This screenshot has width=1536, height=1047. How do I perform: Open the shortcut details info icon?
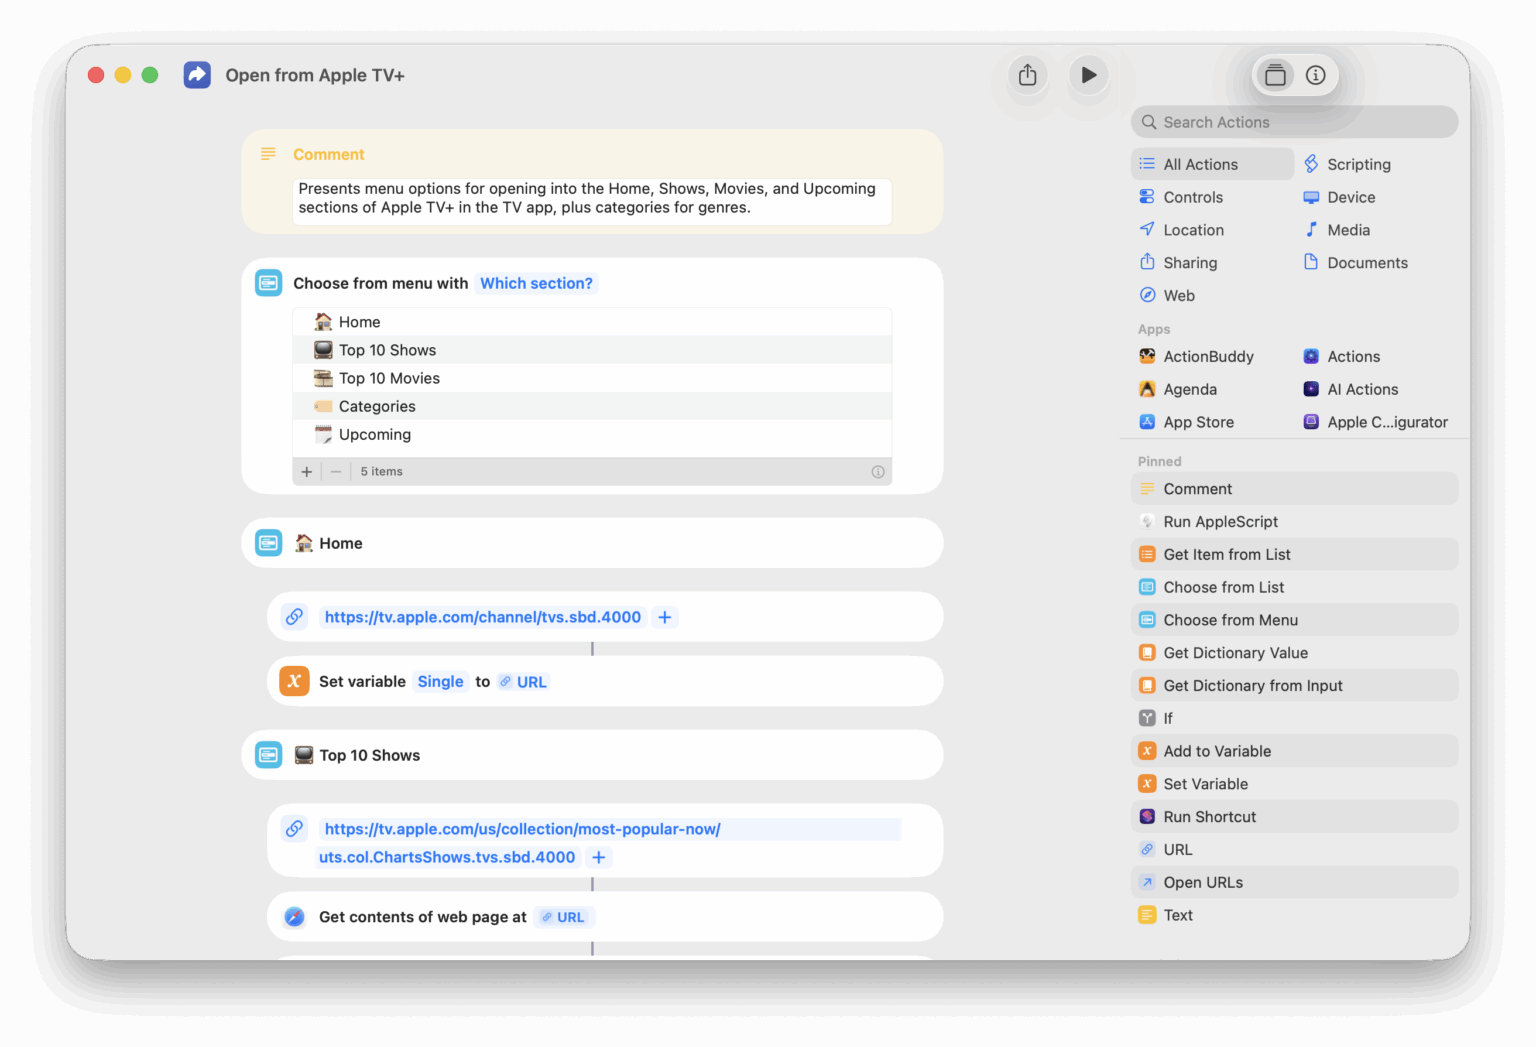pyautogui.click(x=1316, y=75)
